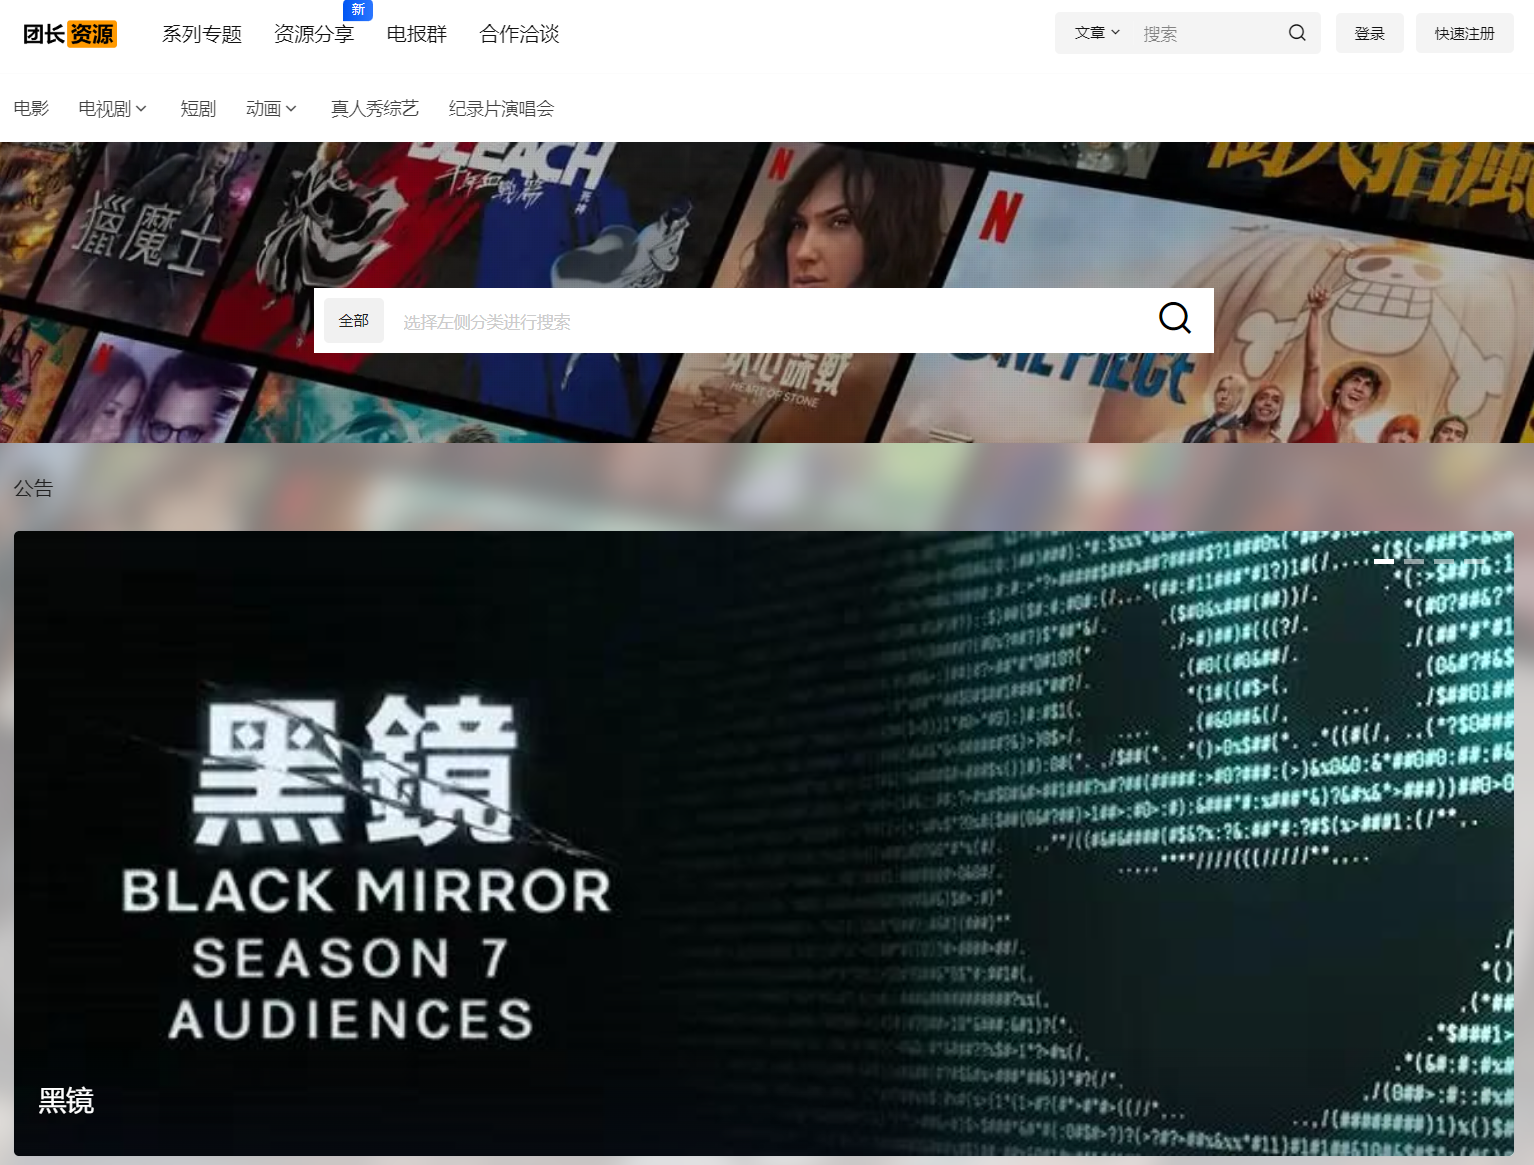The height and width of the screenshot is (1165, 1534).
Task: Expand the 动画 category dropdown
Action: click(271, 109)
